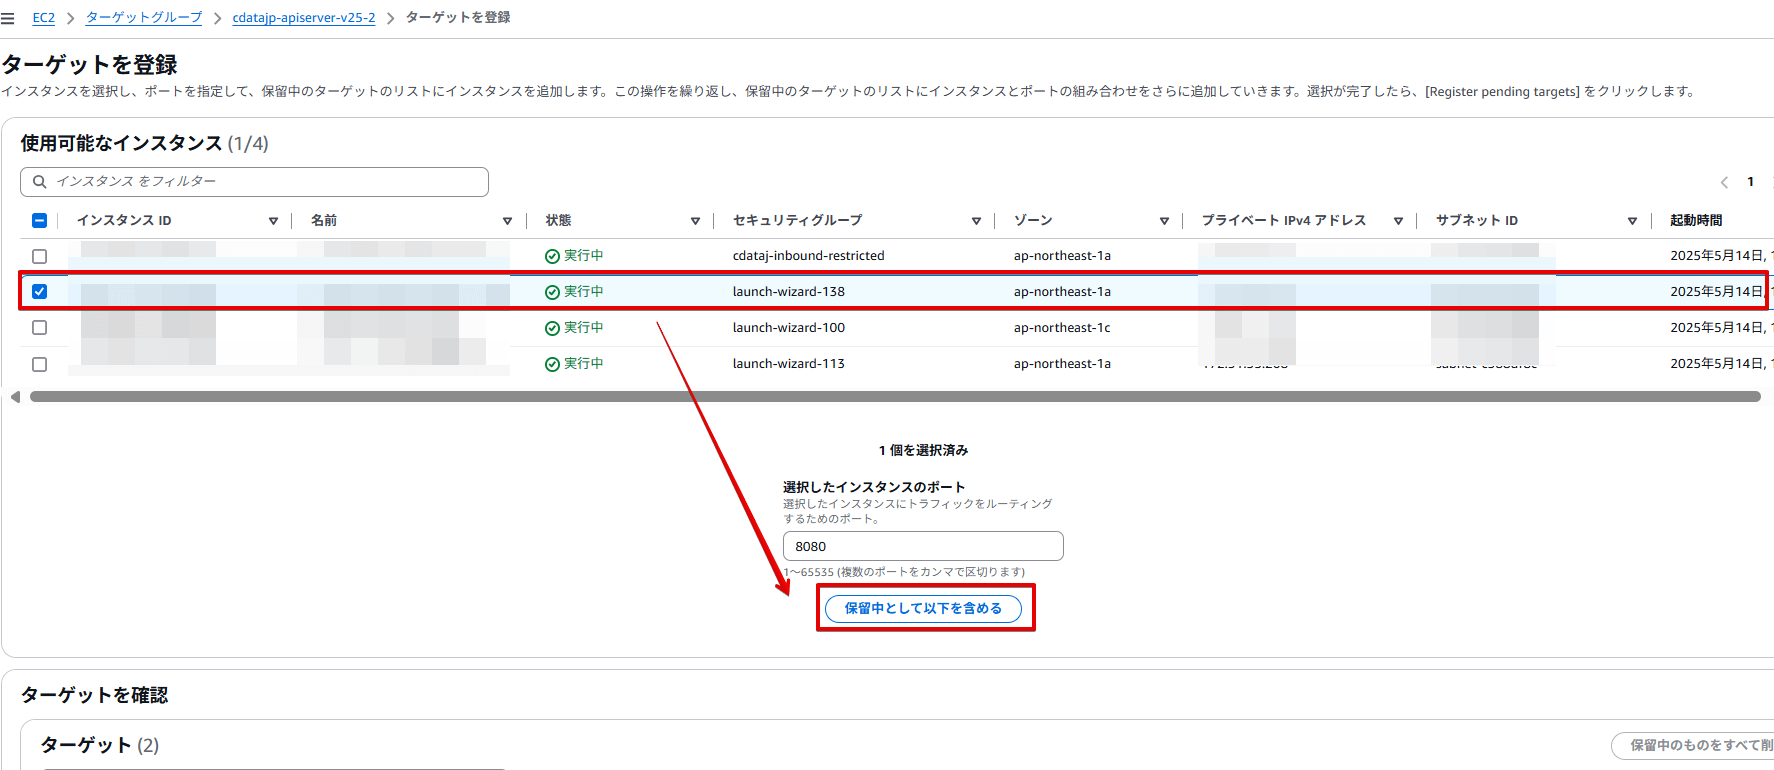Click the horizontal scrollbar under the instances table
1774x770 pixels.
point(895,397)
